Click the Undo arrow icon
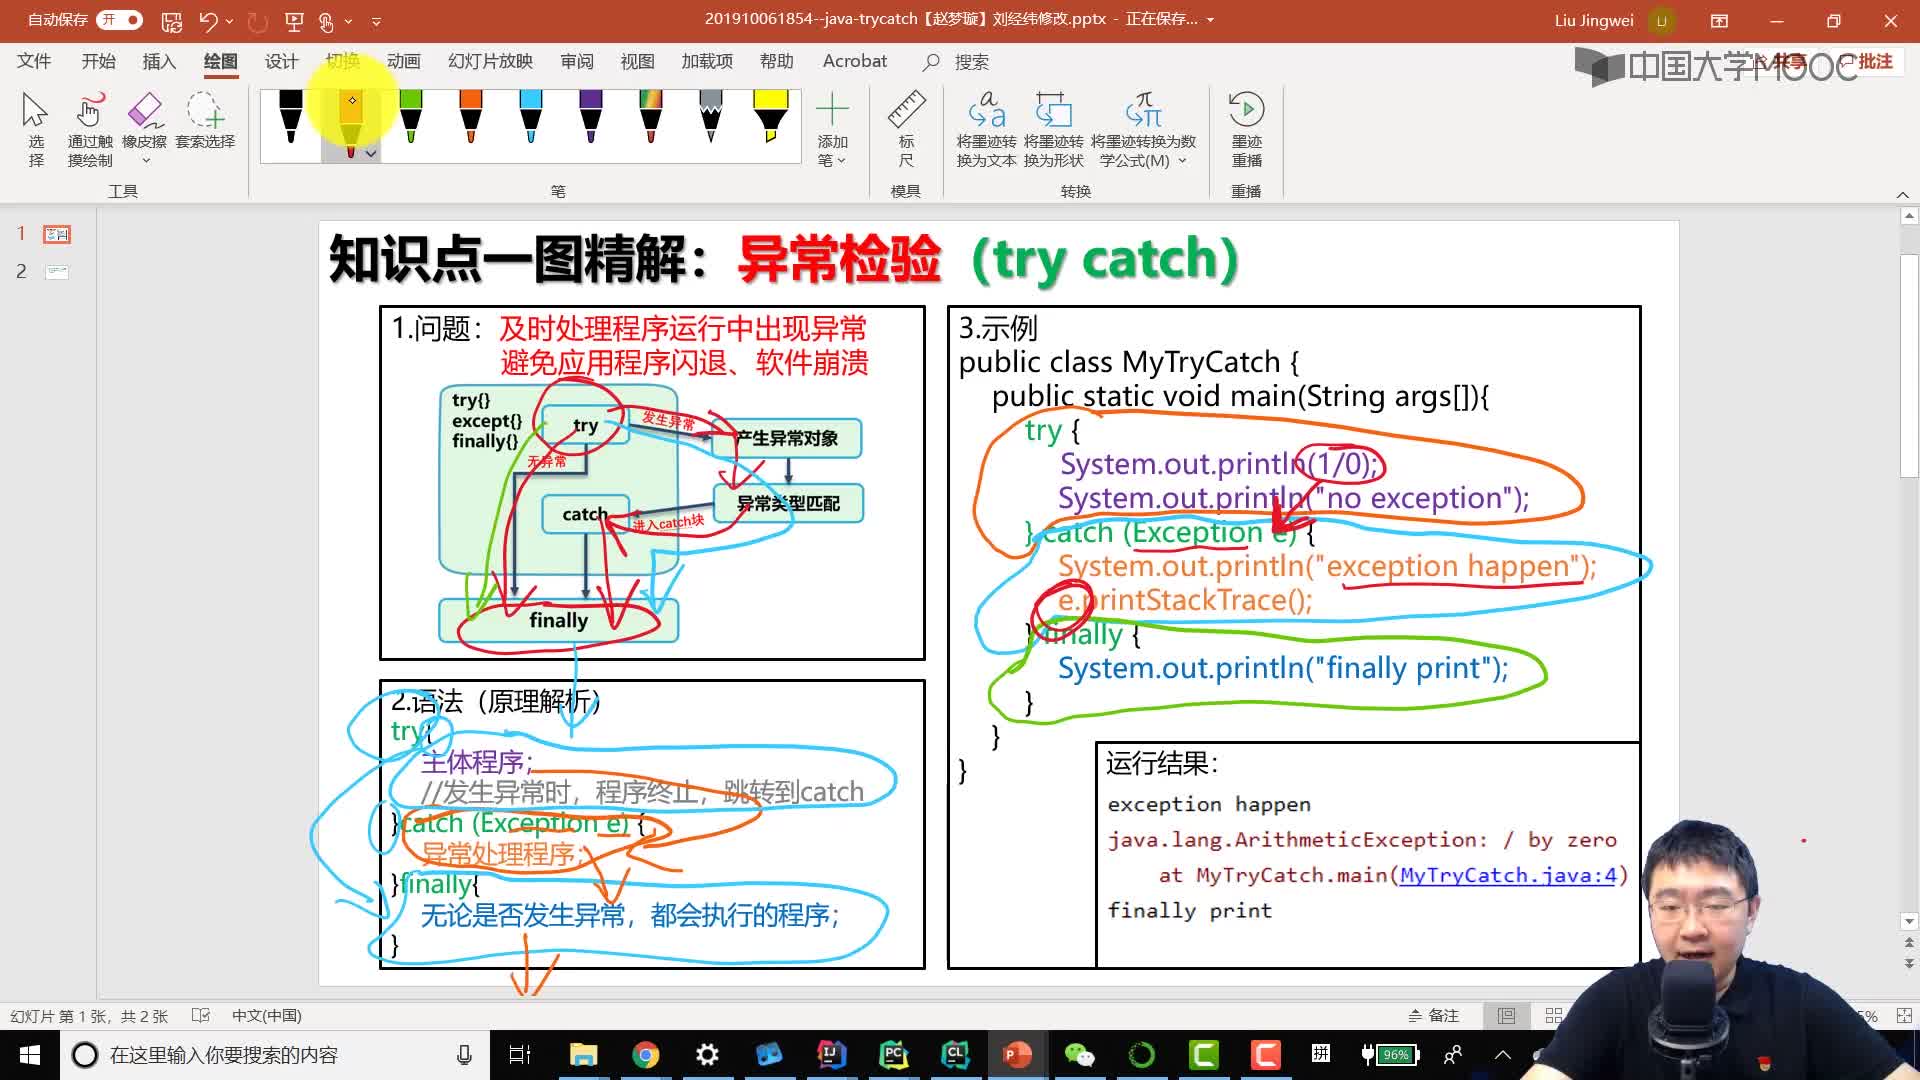 (208, 21)
